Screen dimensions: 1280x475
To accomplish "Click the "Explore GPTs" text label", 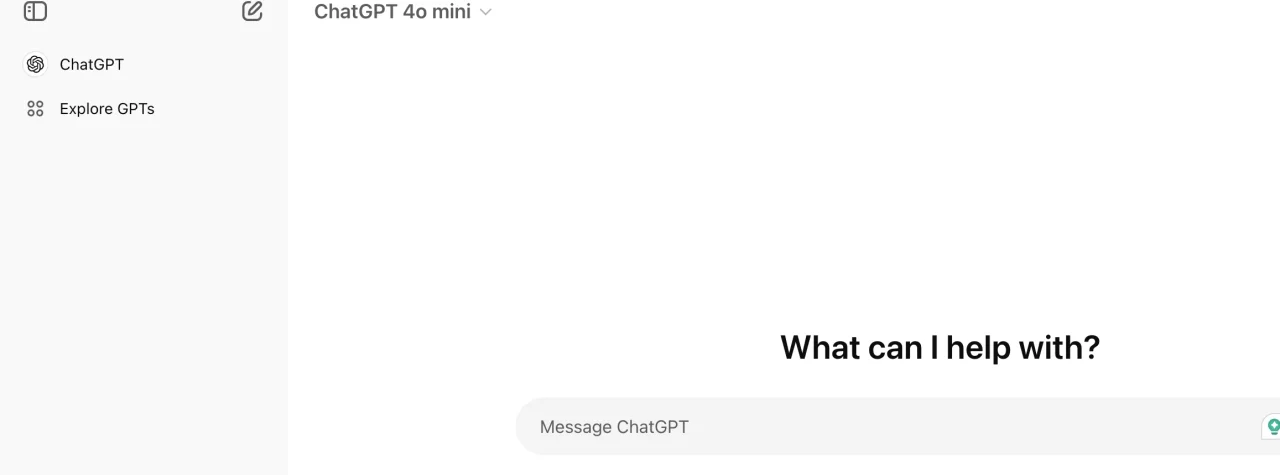I will 107,108.
